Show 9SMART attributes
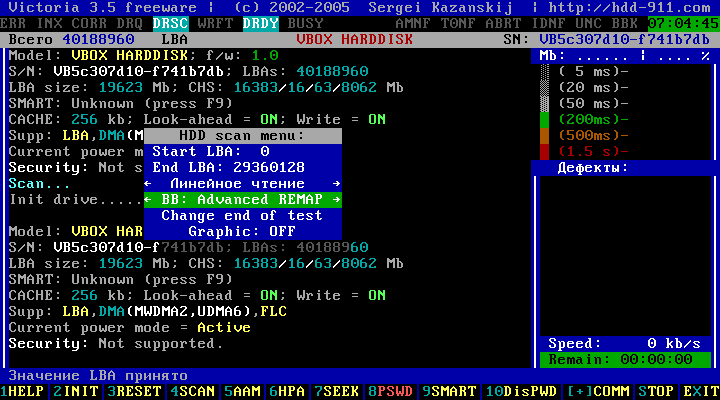This screenshot has width=720, height=400. point(449,391)
